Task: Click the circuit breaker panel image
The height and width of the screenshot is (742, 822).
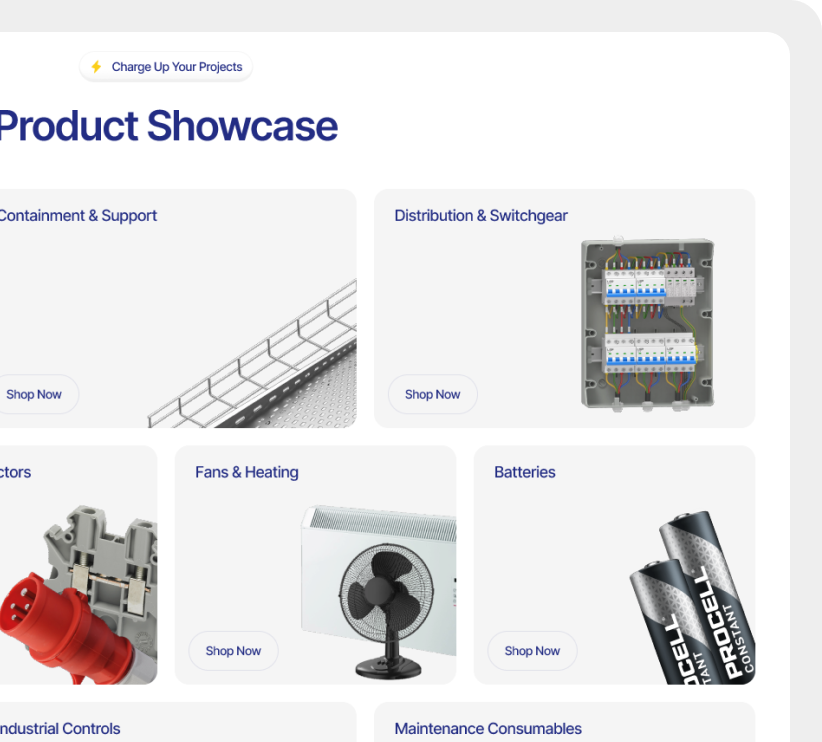Action: point(648,324)
